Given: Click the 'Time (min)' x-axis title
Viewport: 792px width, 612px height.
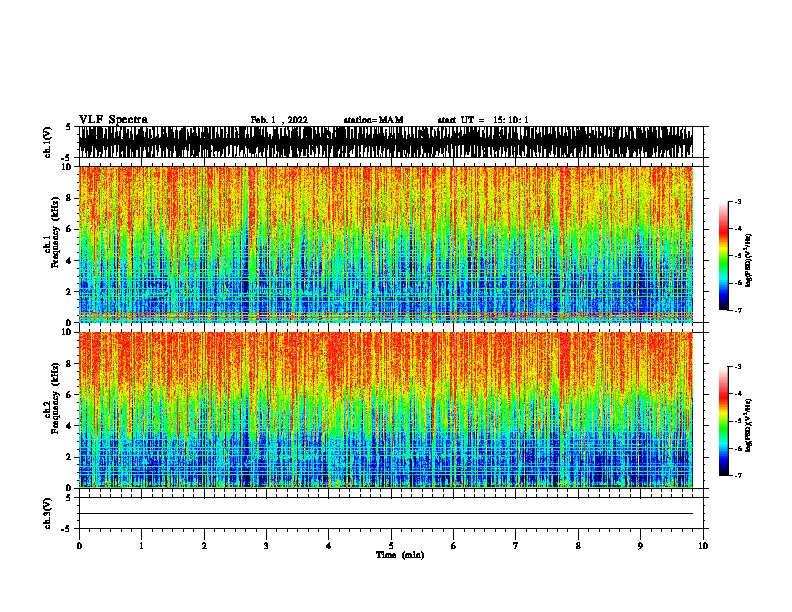Looking at the screenshot, I should [x=400, y=555].
